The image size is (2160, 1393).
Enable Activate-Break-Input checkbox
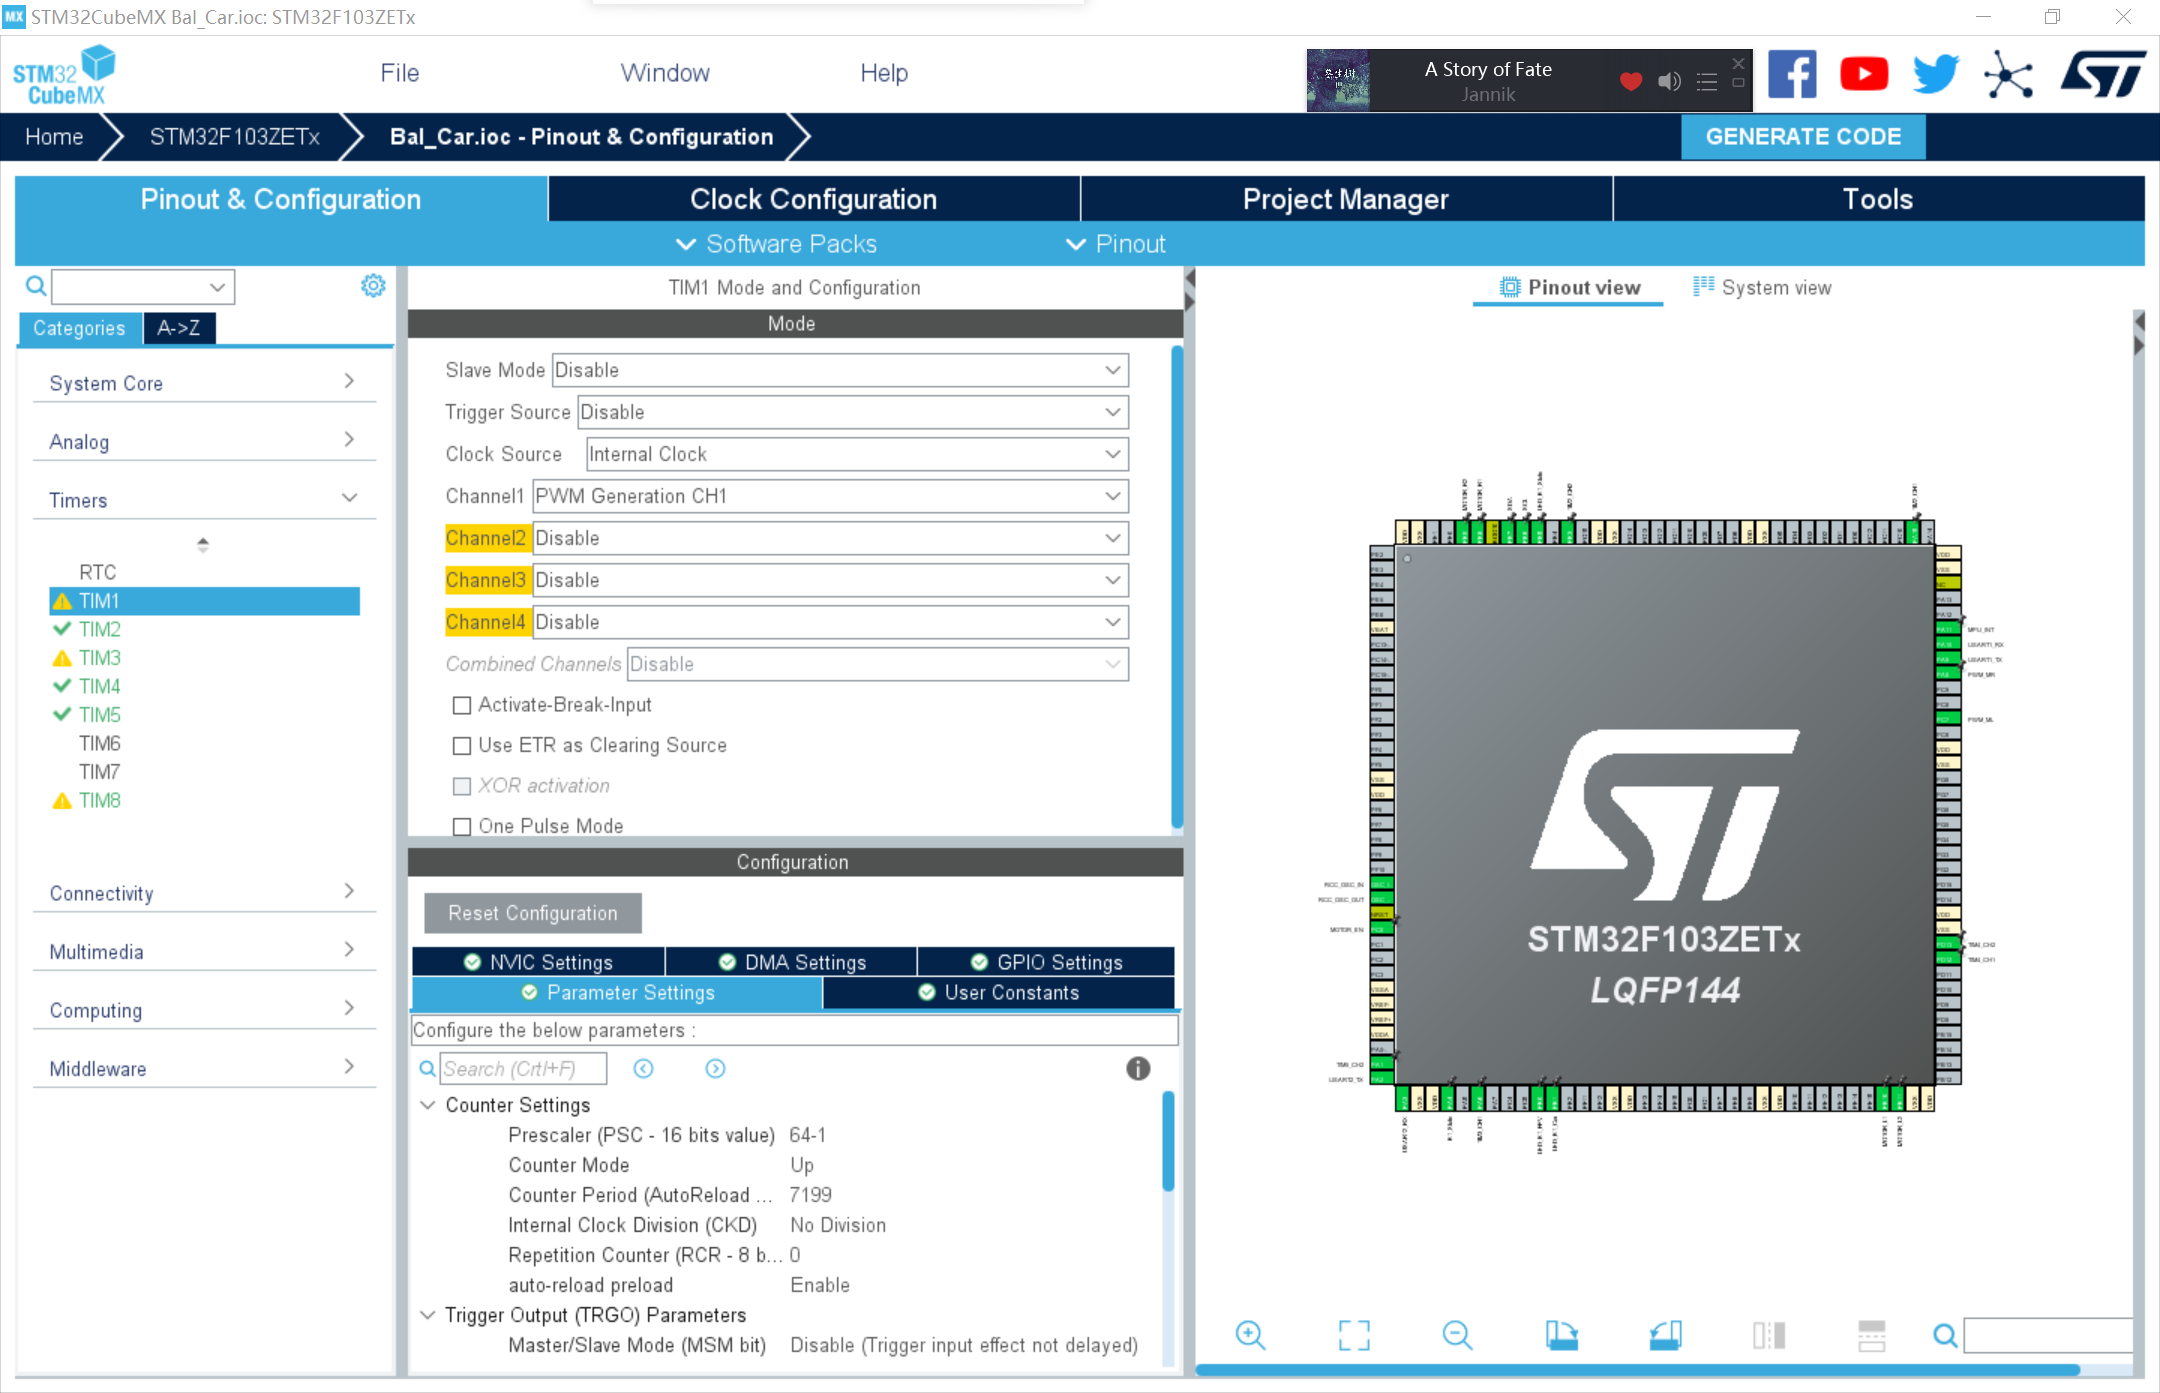[462, 705]
